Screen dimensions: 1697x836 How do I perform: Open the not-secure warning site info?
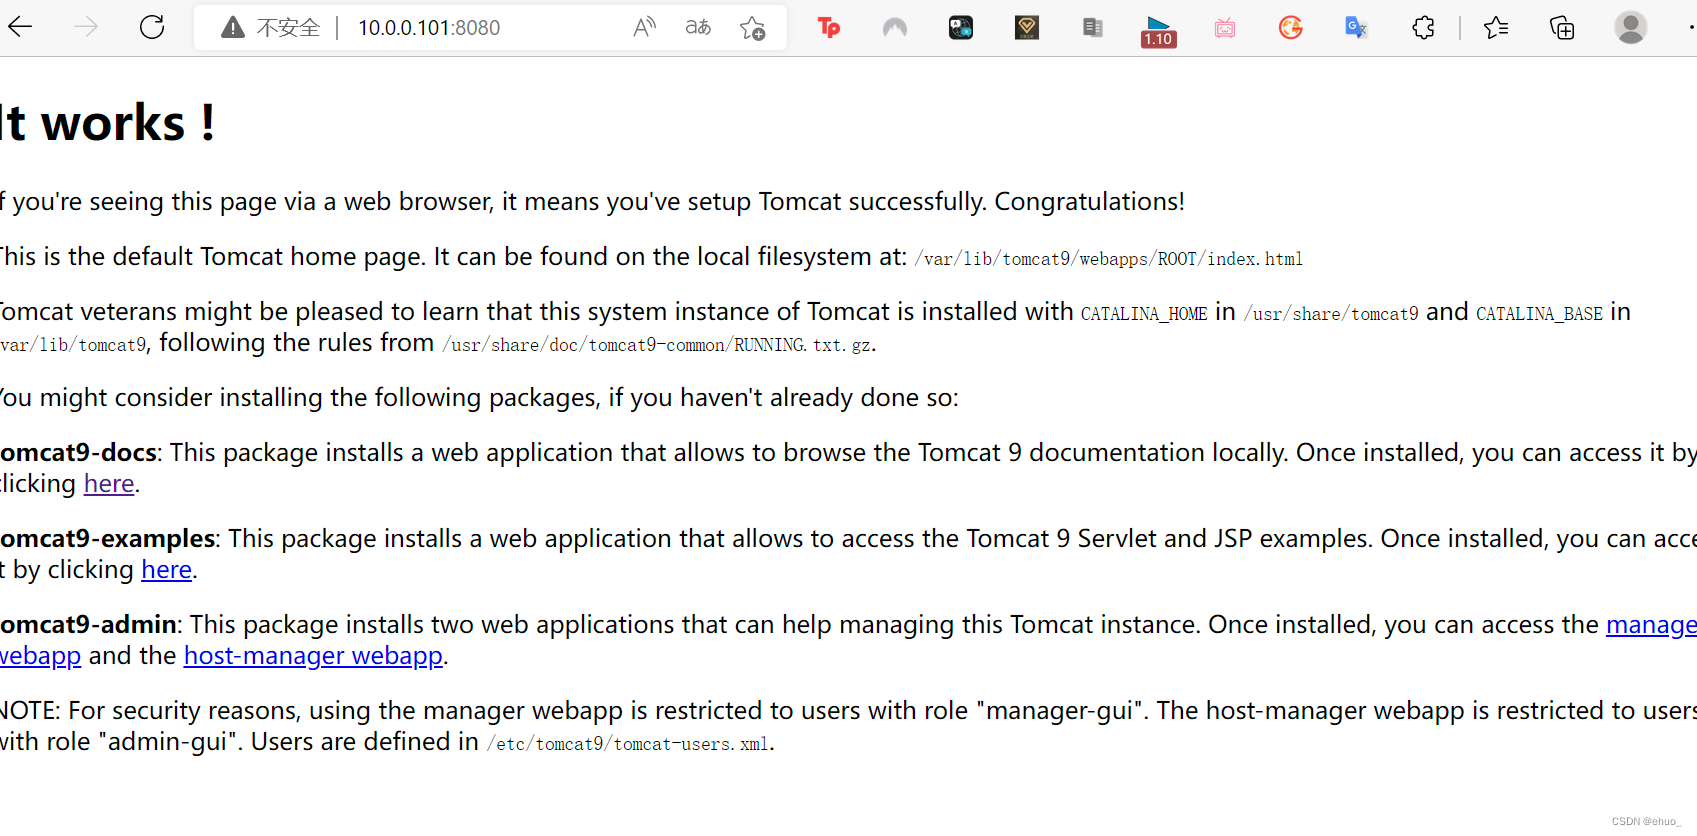[x=233, y=27]
